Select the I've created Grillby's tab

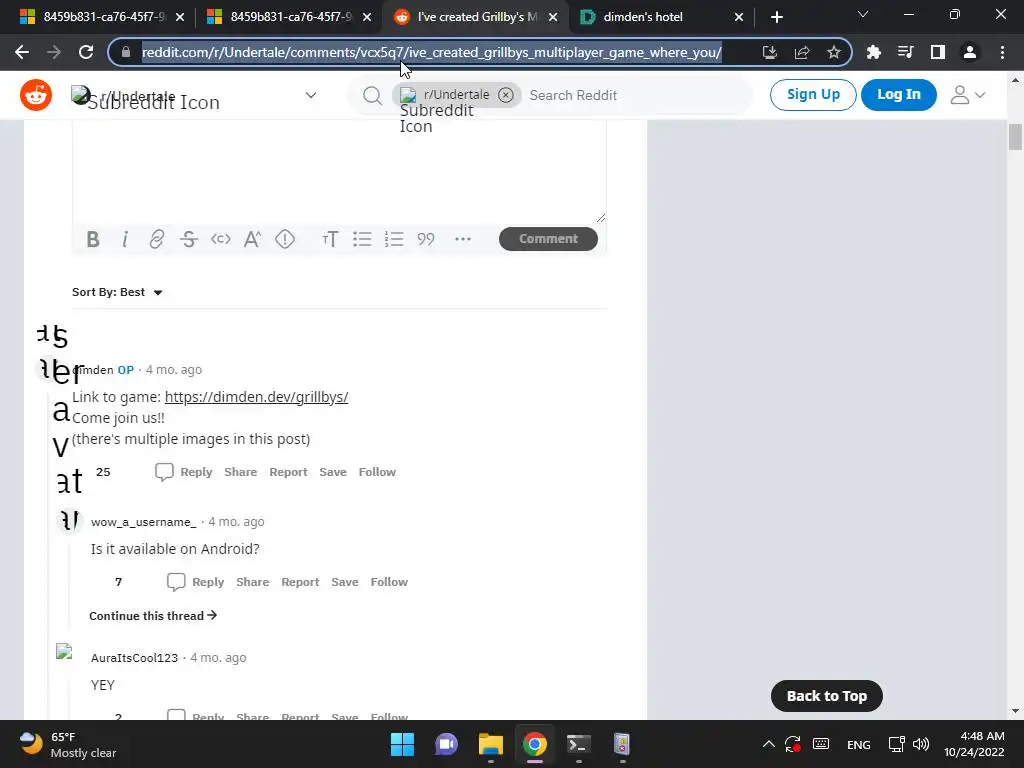coord(475,17)
